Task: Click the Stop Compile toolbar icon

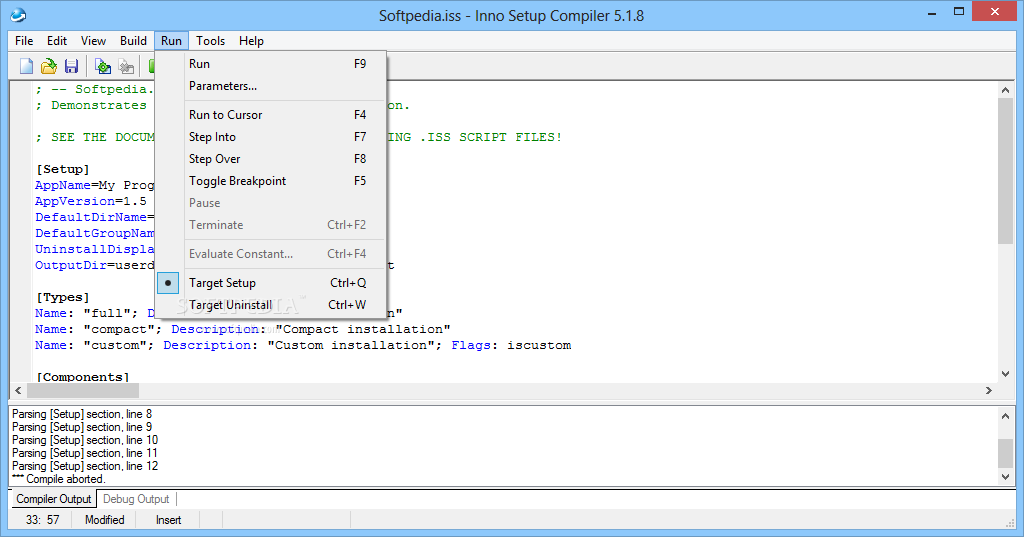Action: tap(126, 66)
